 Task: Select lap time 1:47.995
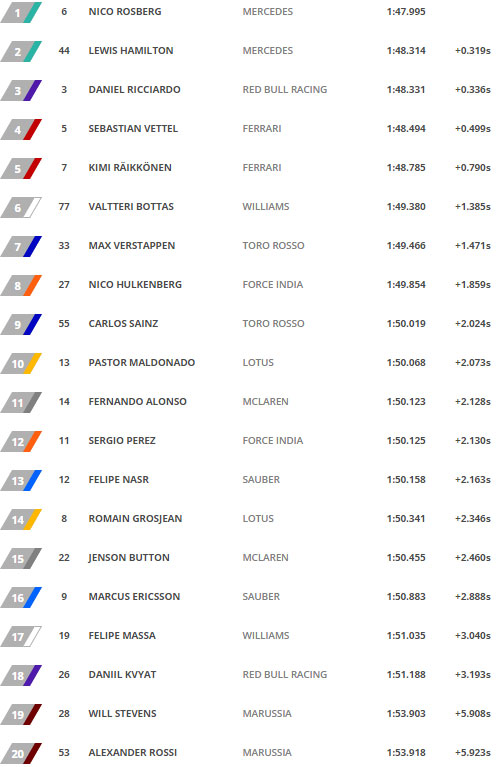point(406,12)
